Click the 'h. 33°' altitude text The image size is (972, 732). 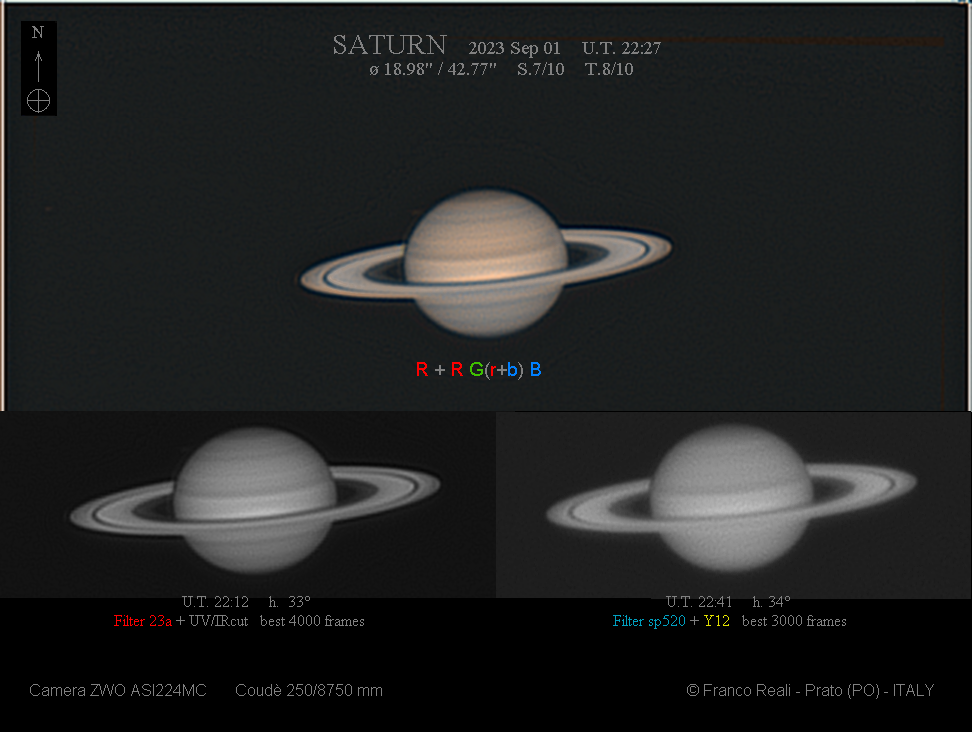(289, 602)
